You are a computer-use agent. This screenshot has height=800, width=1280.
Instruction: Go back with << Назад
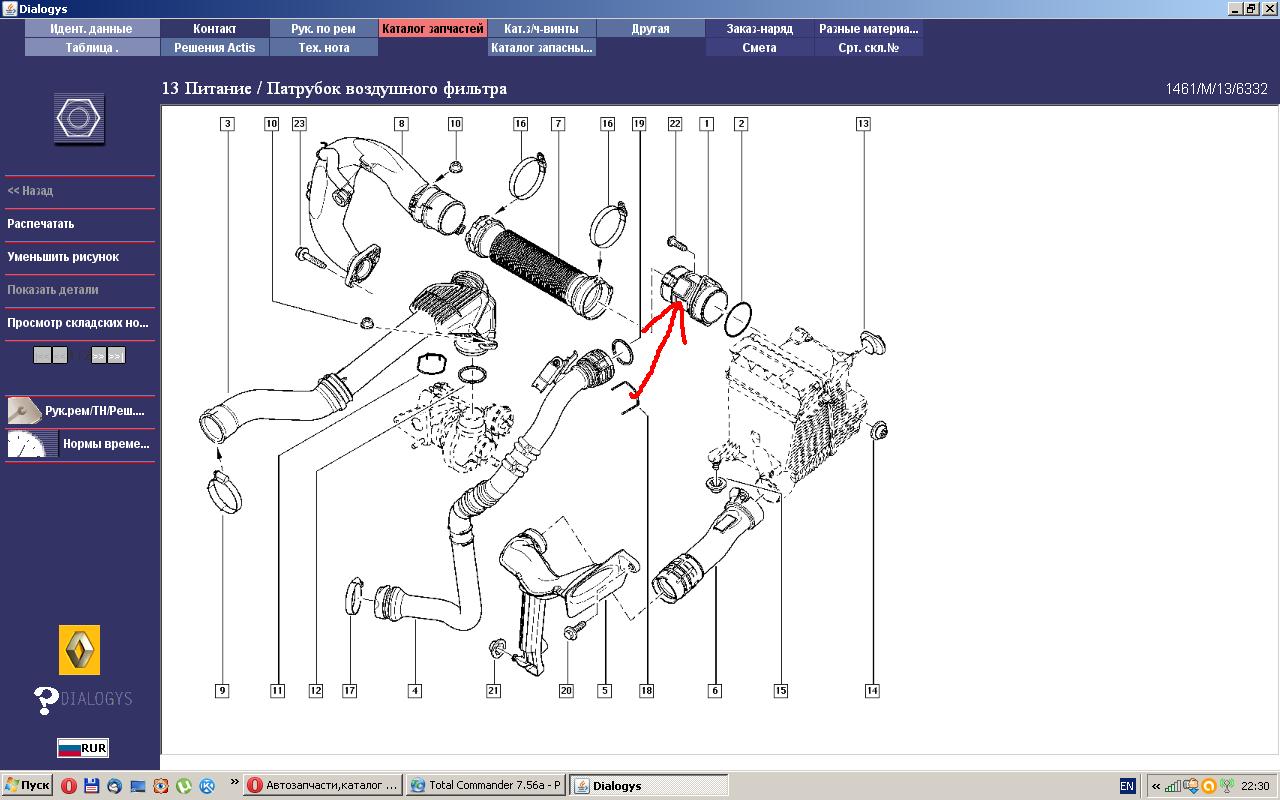point(30,191)
